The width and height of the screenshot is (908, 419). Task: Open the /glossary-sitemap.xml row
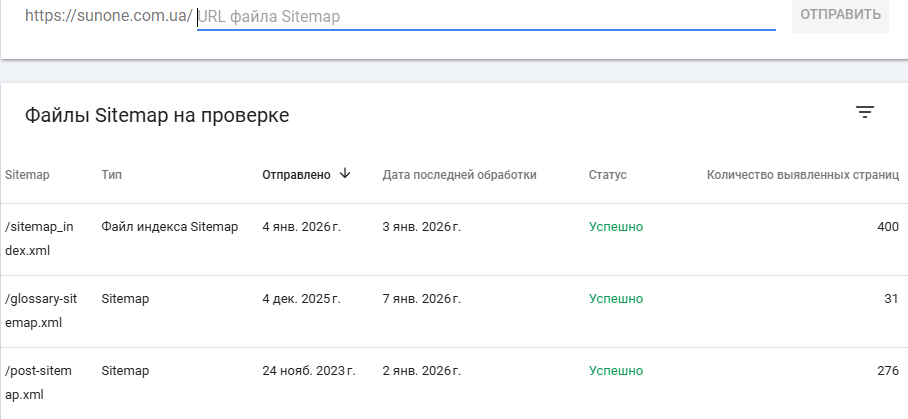[40, 311]
